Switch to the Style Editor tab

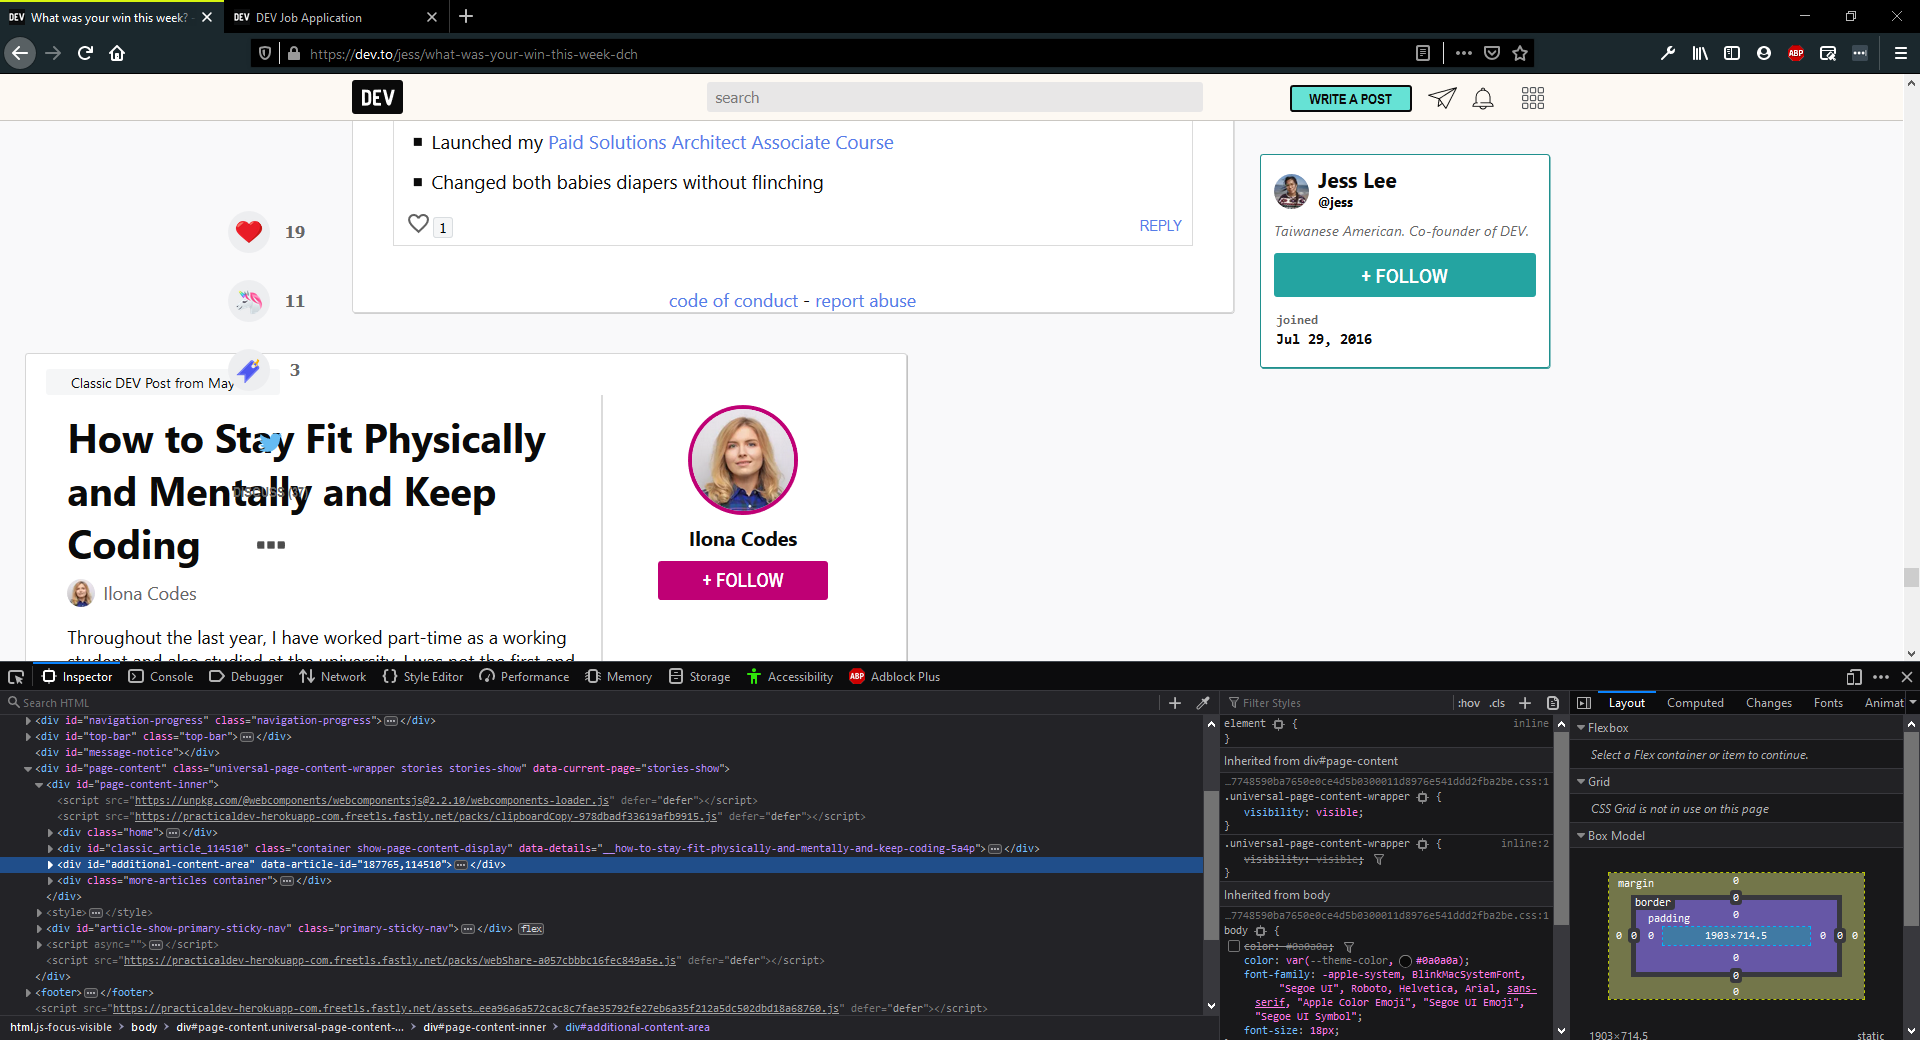423,677
